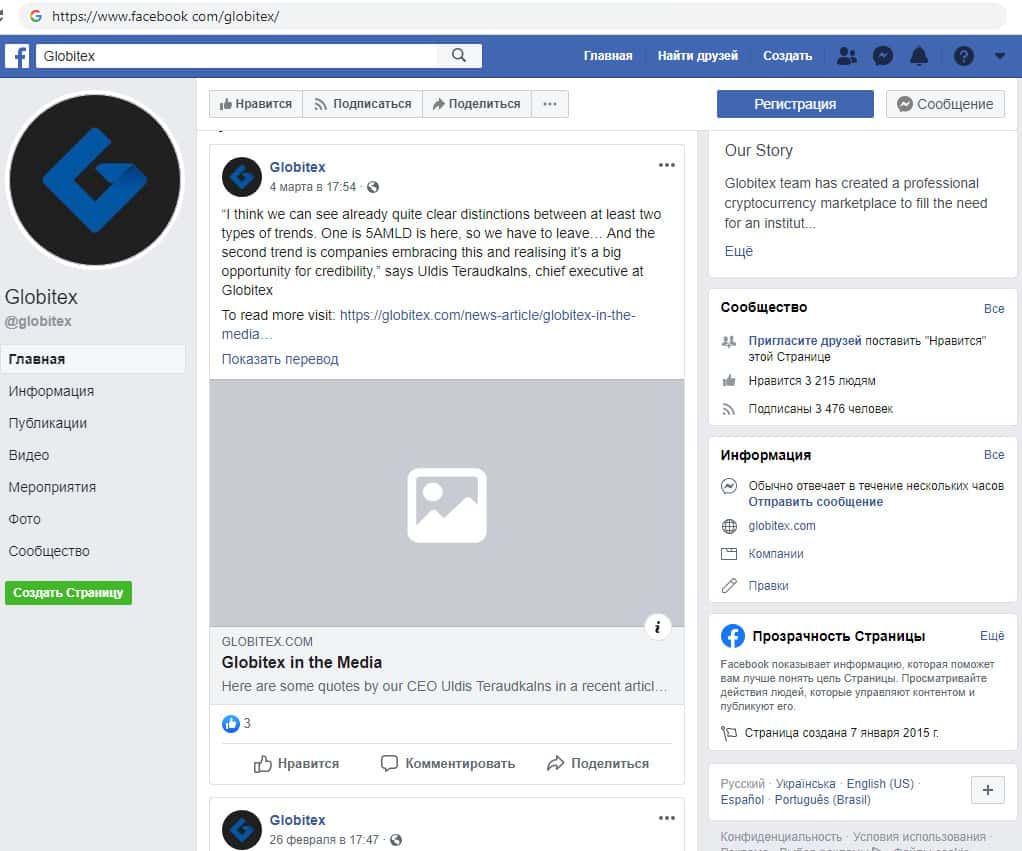Click Пригласите друзей link
1022x851 pixels.
tap(804, 340)
